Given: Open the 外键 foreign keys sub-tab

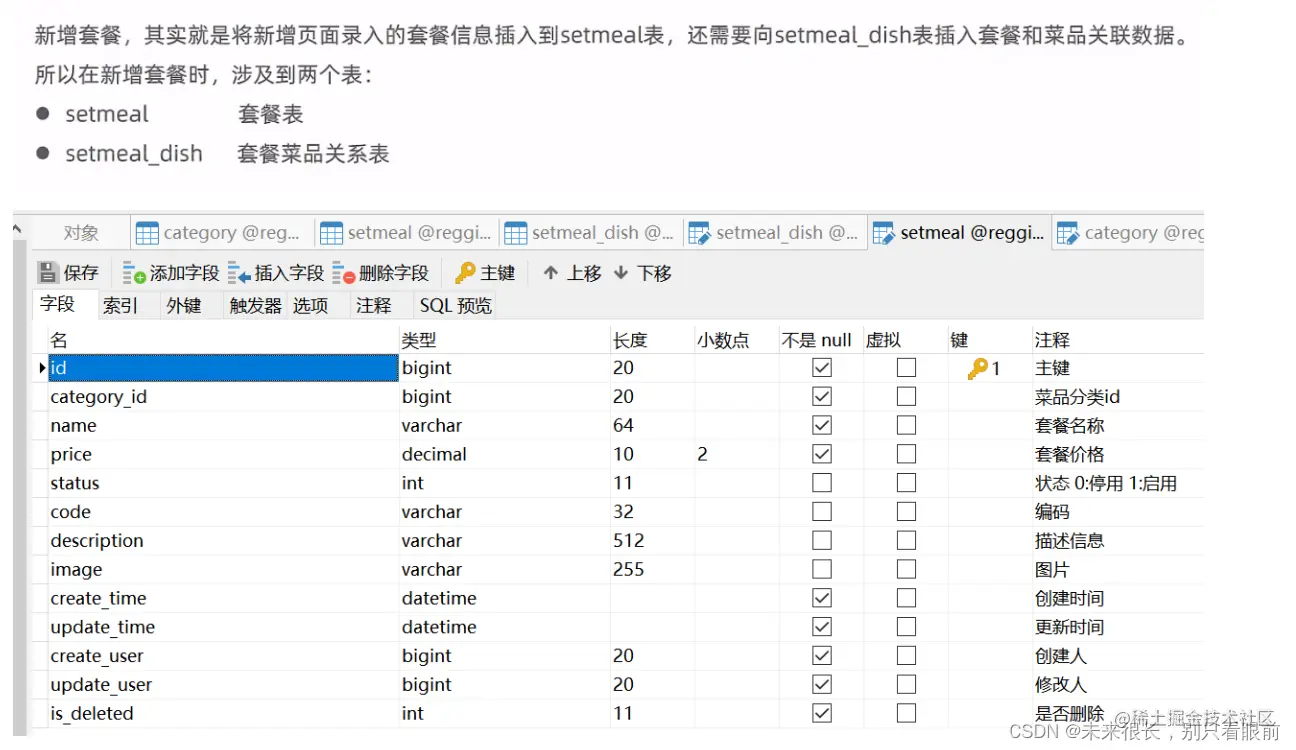Looking at the screenshot, I should (x=184, y=305).
